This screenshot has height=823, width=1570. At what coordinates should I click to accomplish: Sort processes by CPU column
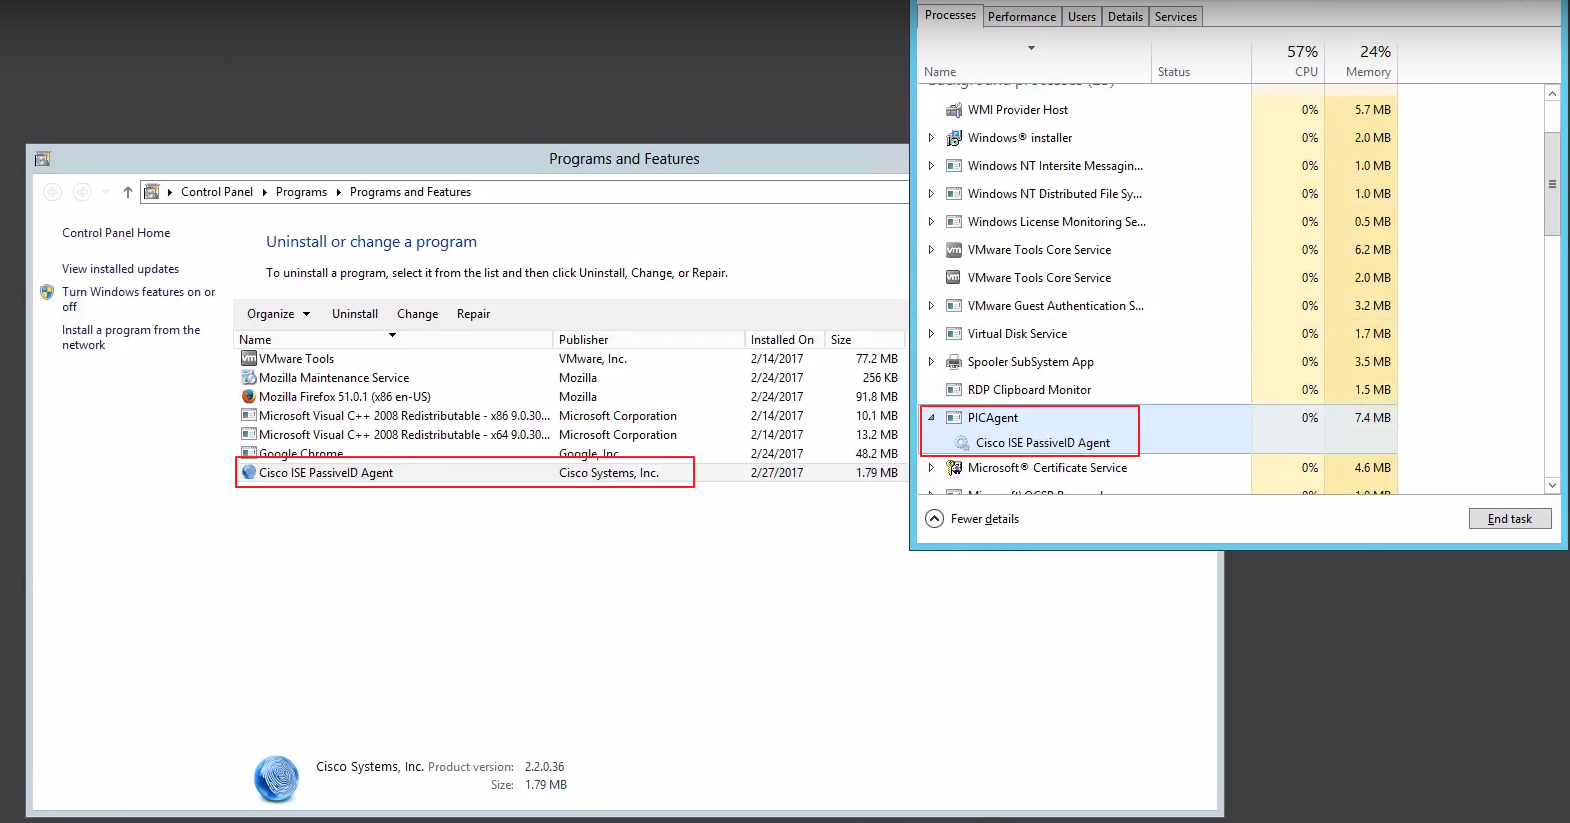click(1288, 61)
